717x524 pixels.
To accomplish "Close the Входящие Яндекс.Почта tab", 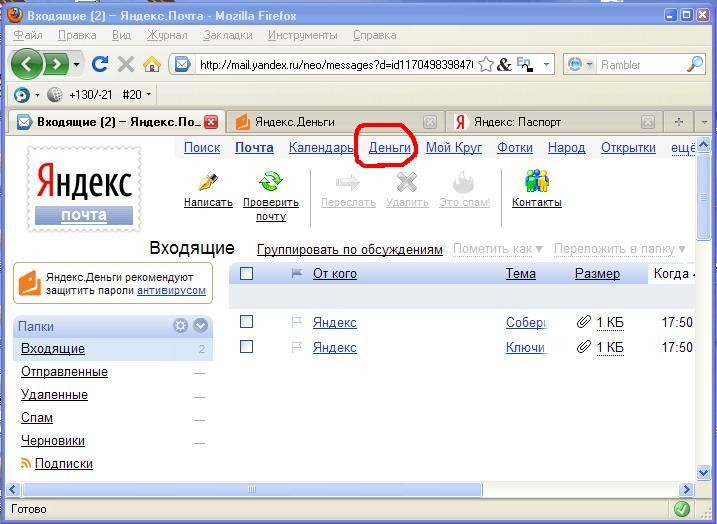I will [x=210, y=122].
